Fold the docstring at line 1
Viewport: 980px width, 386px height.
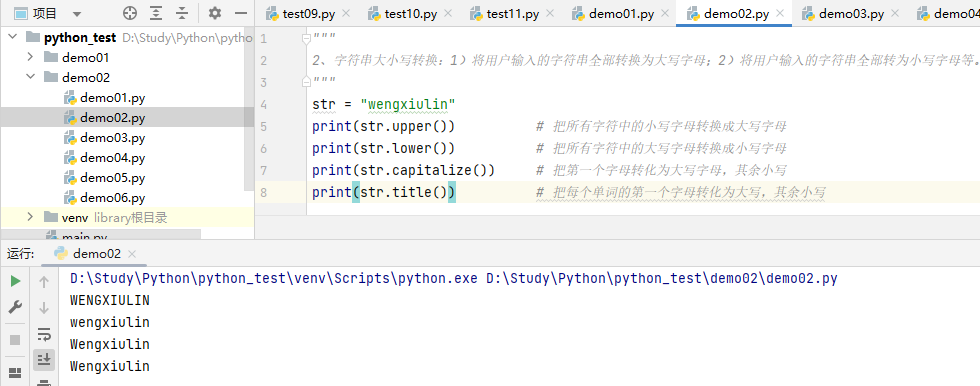click(306, 39)
